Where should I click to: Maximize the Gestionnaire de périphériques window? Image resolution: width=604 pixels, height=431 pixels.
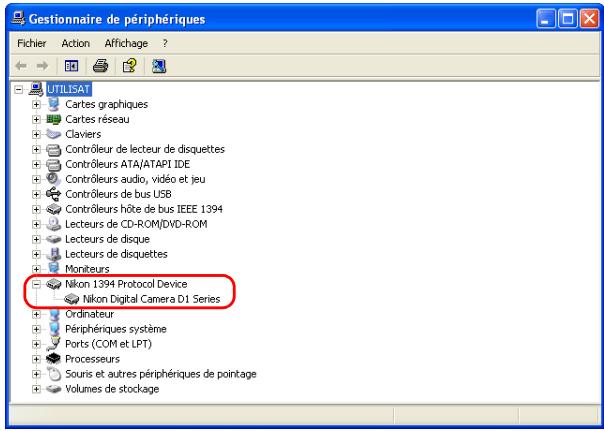tap(568, 19)
